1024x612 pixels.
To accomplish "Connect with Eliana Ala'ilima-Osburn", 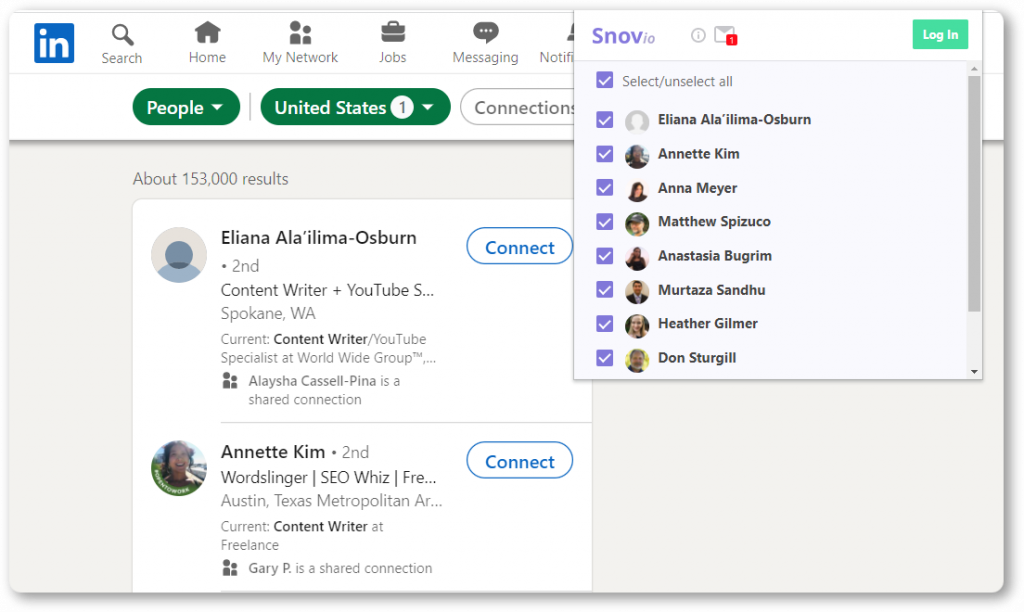I will pyautogui.click(x=519, y=246).
